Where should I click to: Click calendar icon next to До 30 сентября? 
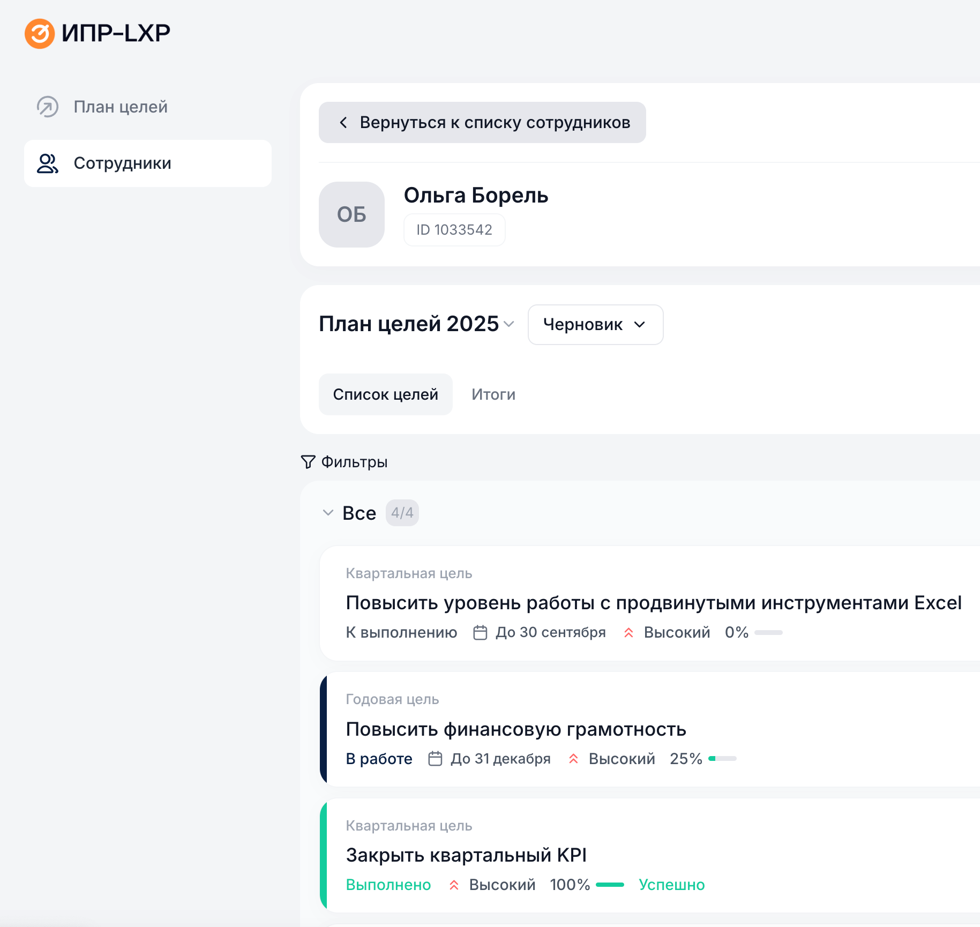pos(480,633)
